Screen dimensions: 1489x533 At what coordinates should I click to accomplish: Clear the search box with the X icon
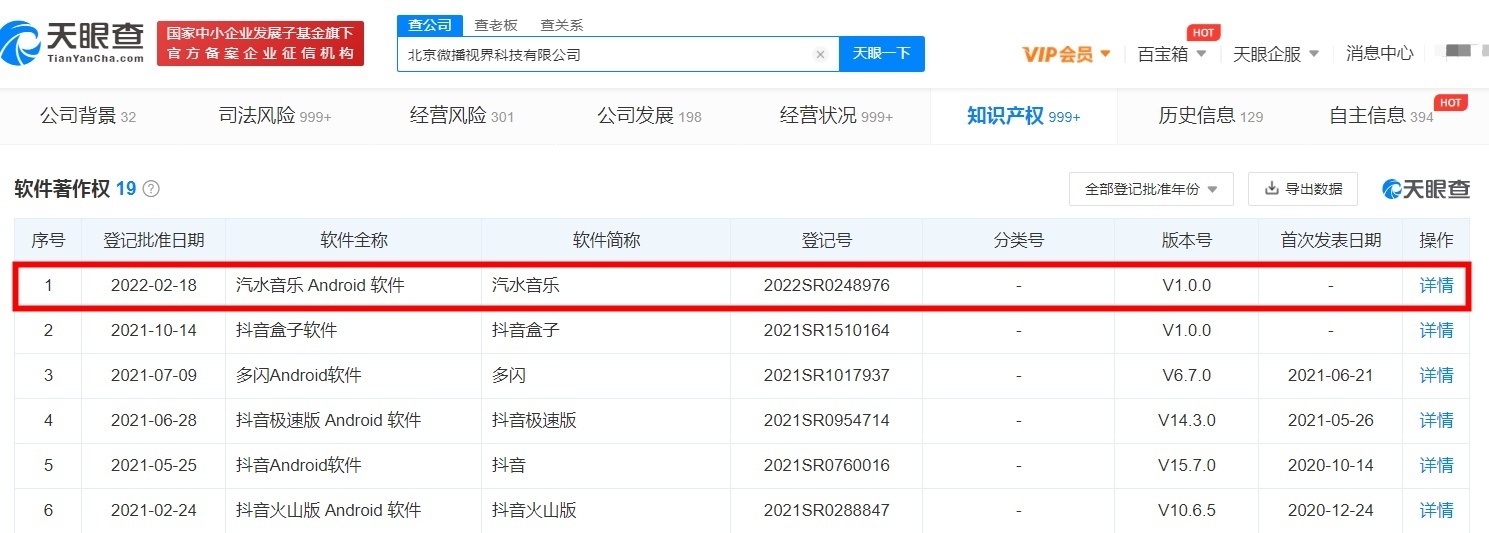[x=820, y=55]
